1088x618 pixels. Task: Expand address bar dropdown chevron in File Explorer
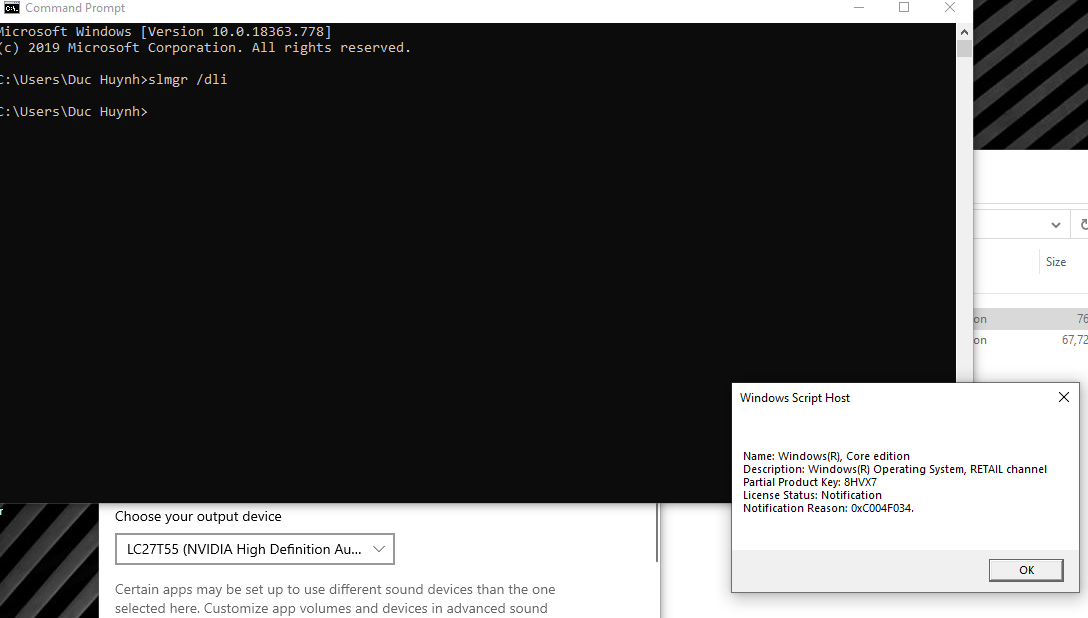(x=1055, y=225)
